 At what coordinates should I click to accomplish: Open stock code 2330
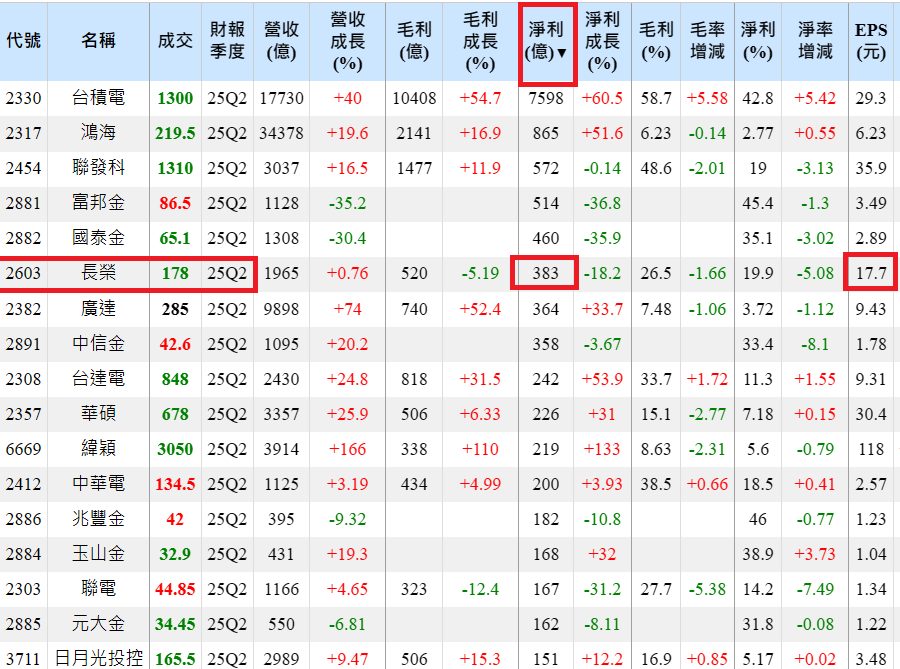coord(24,98)
